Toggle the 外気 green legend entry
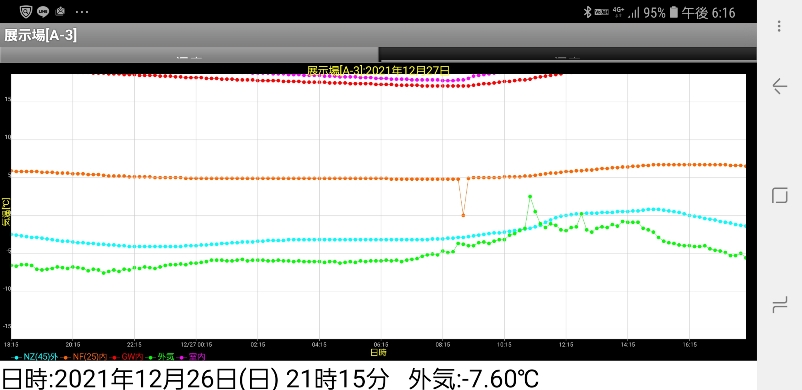 pyautogui.click(x=161, y=356)
